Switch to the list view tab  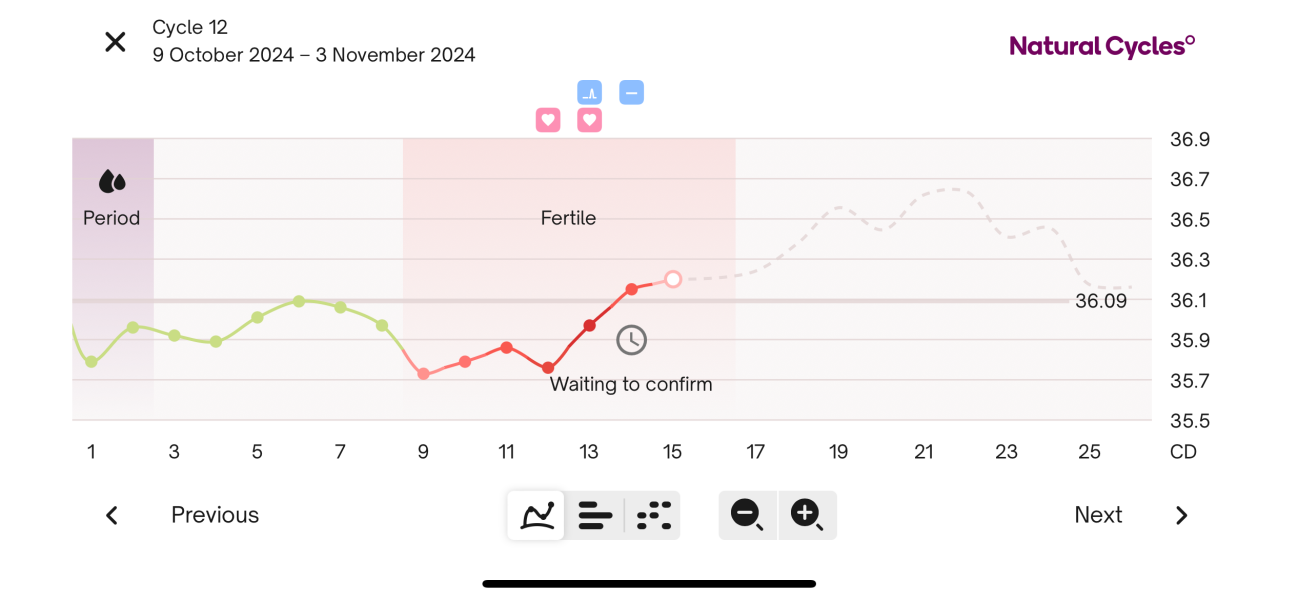coord(595,515)
